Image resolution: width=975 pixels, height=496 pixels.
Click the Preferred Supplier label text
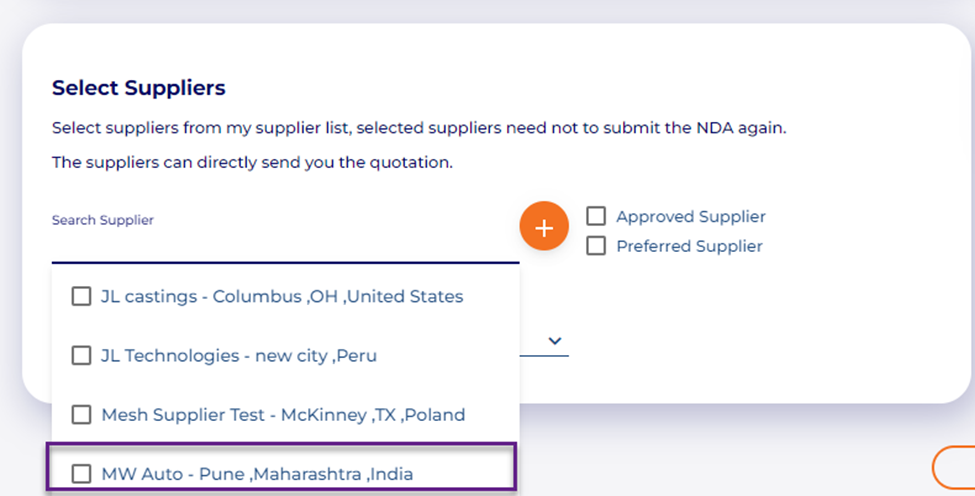[x=689, y=246]
